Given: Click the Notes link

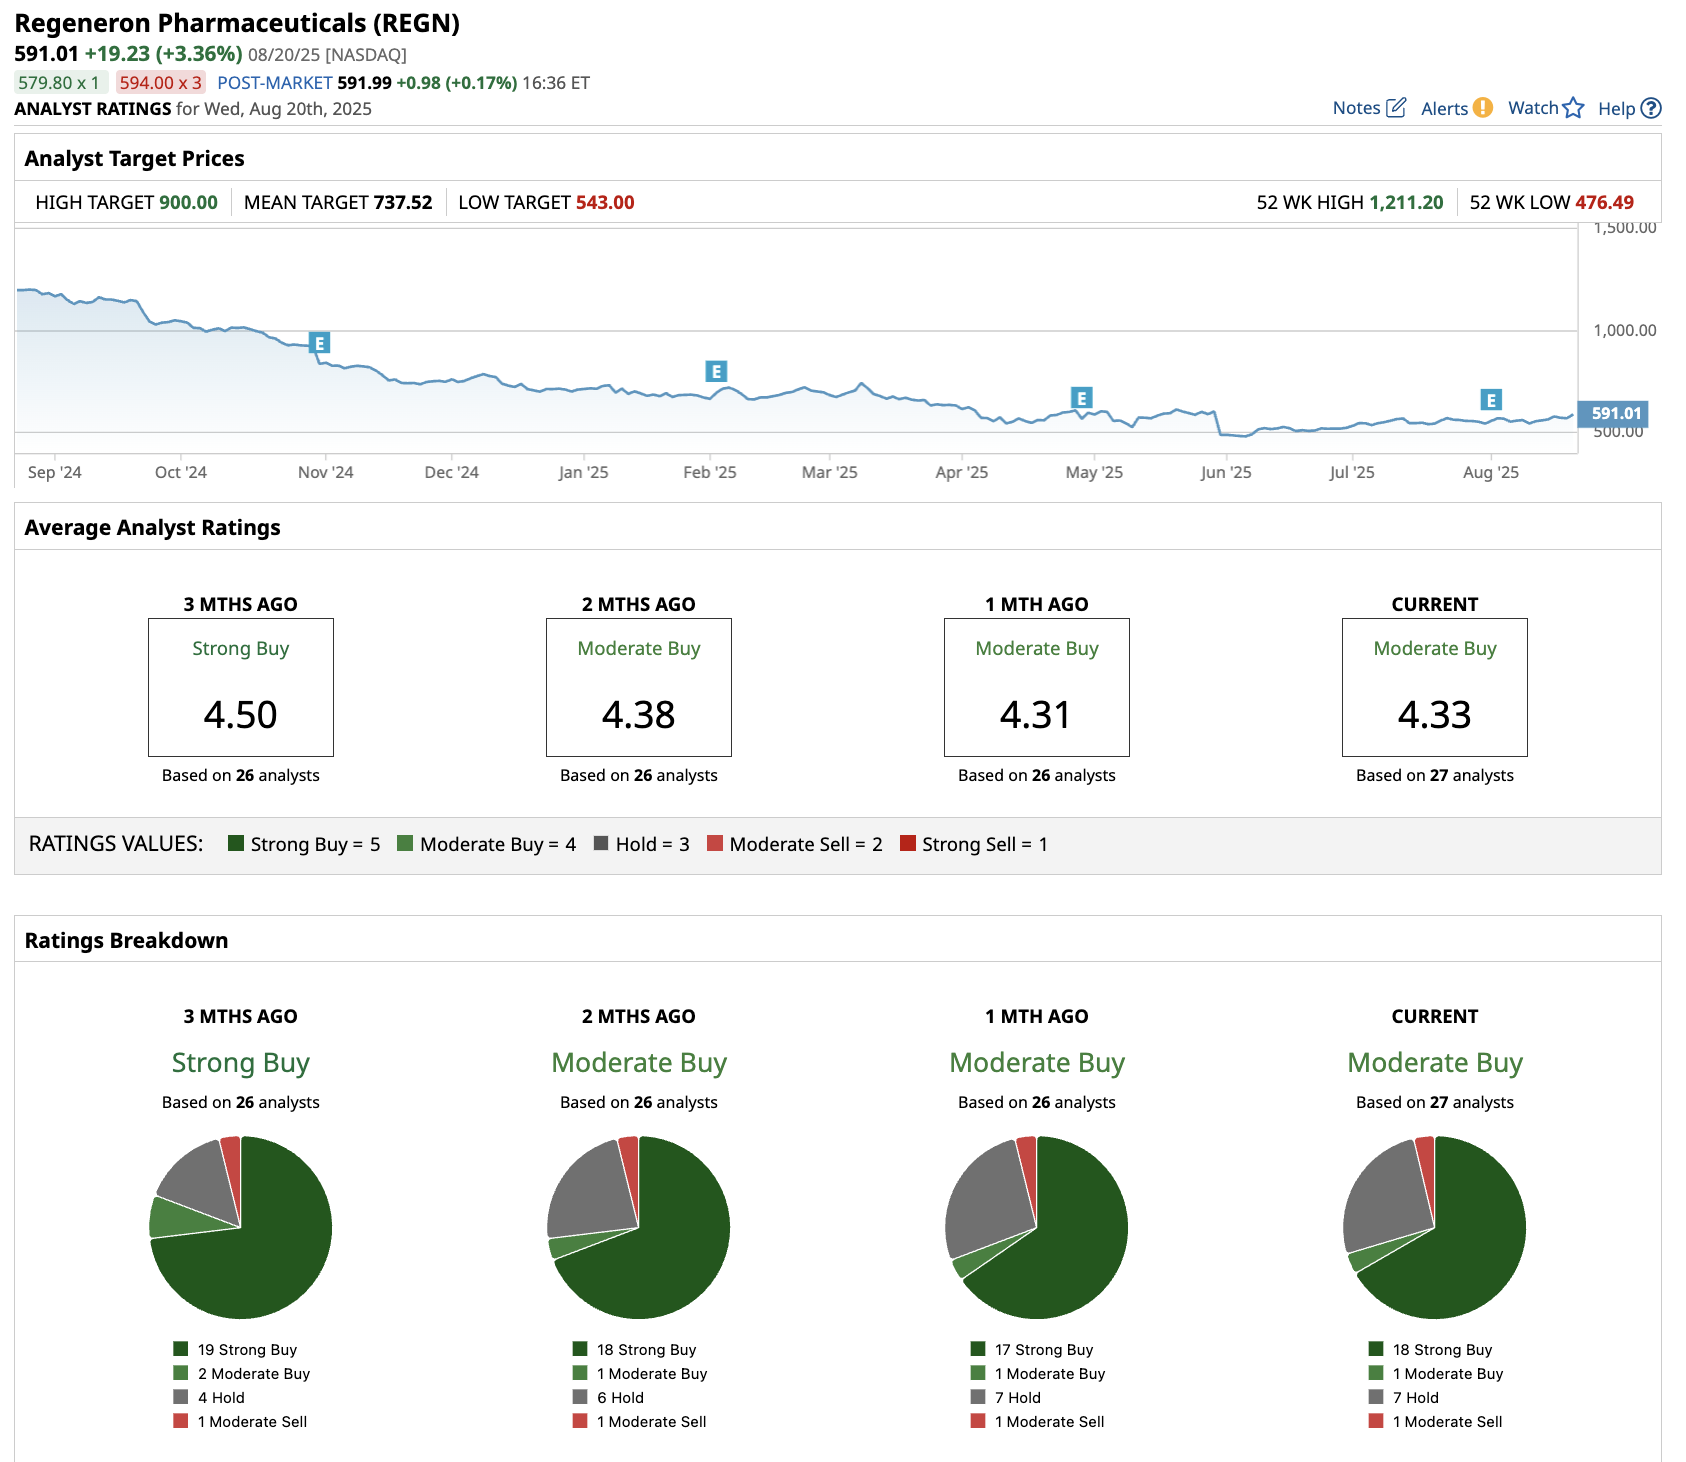Looking at the screenshot, I should (x=1356, y=108).
